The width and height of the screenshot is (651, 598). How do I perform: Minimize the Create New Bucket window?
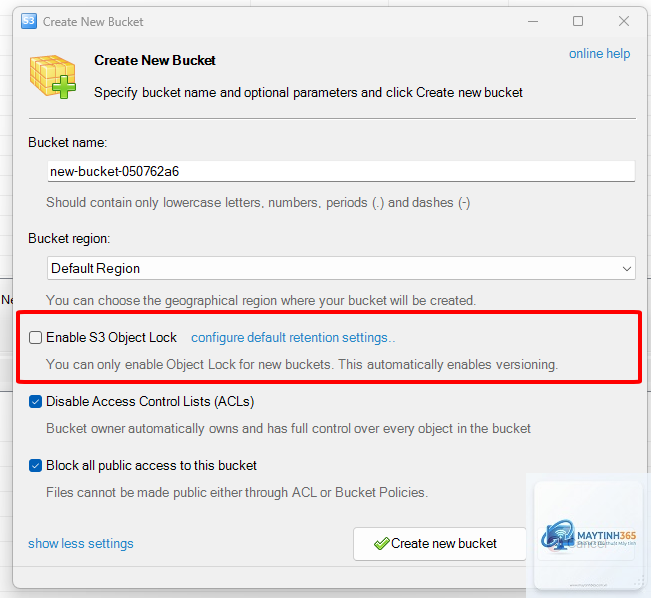(533, 21)
